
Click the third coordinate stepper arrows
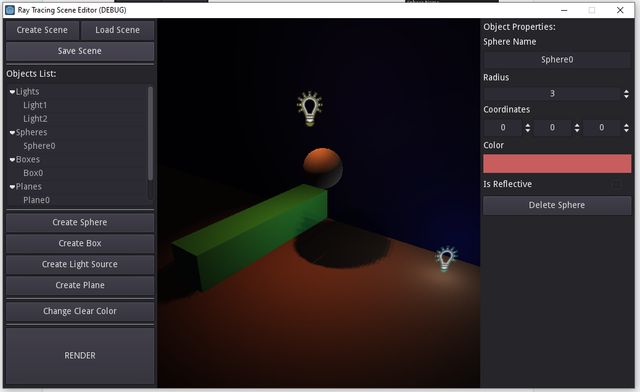pyautogui.click(x=626, y=128)
